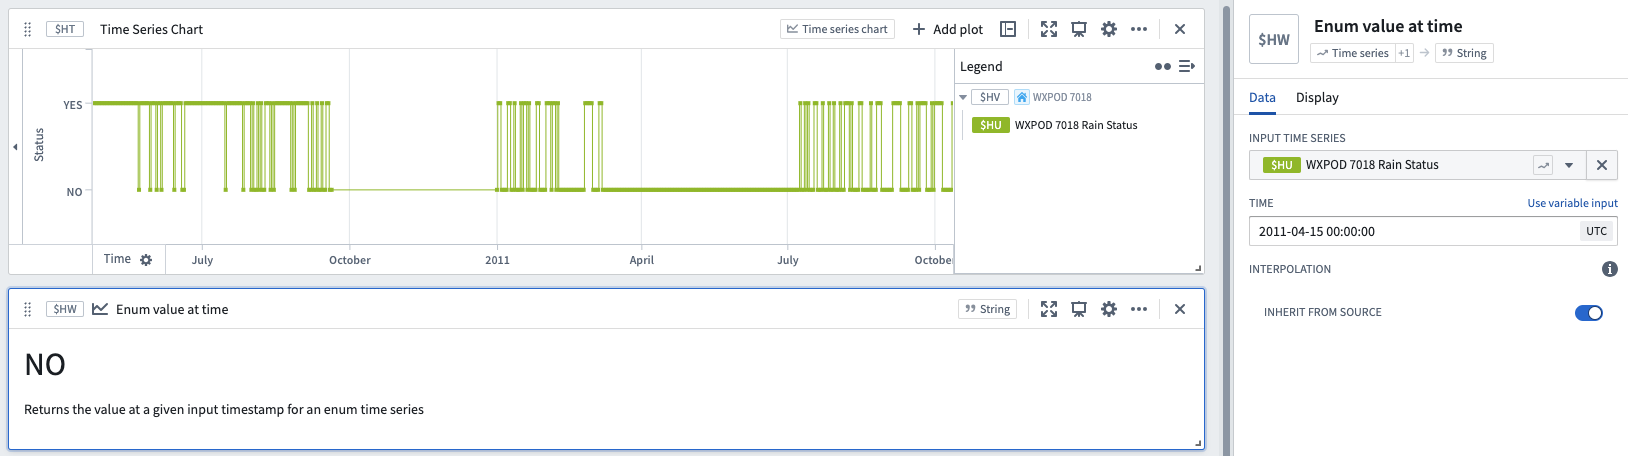
Task: Click the $HU color tag in legend
Action: (x=991, y=125)
